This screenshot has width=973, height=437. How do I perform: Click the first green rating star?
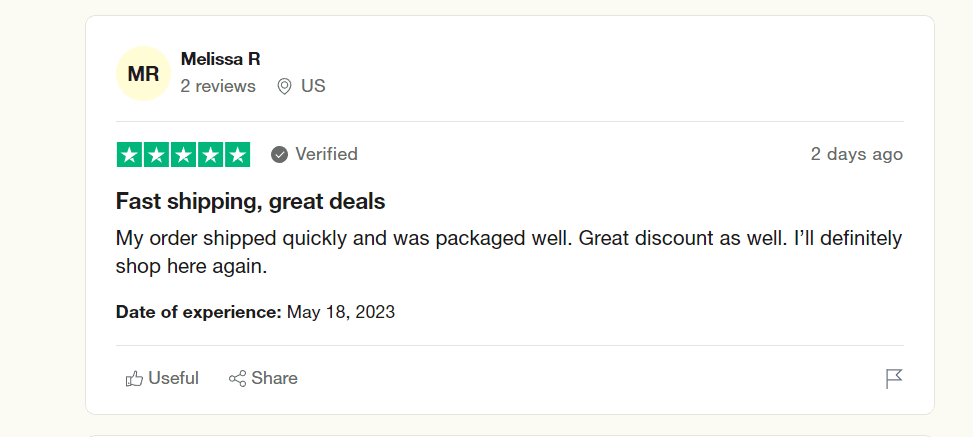[x=129, y=154]
